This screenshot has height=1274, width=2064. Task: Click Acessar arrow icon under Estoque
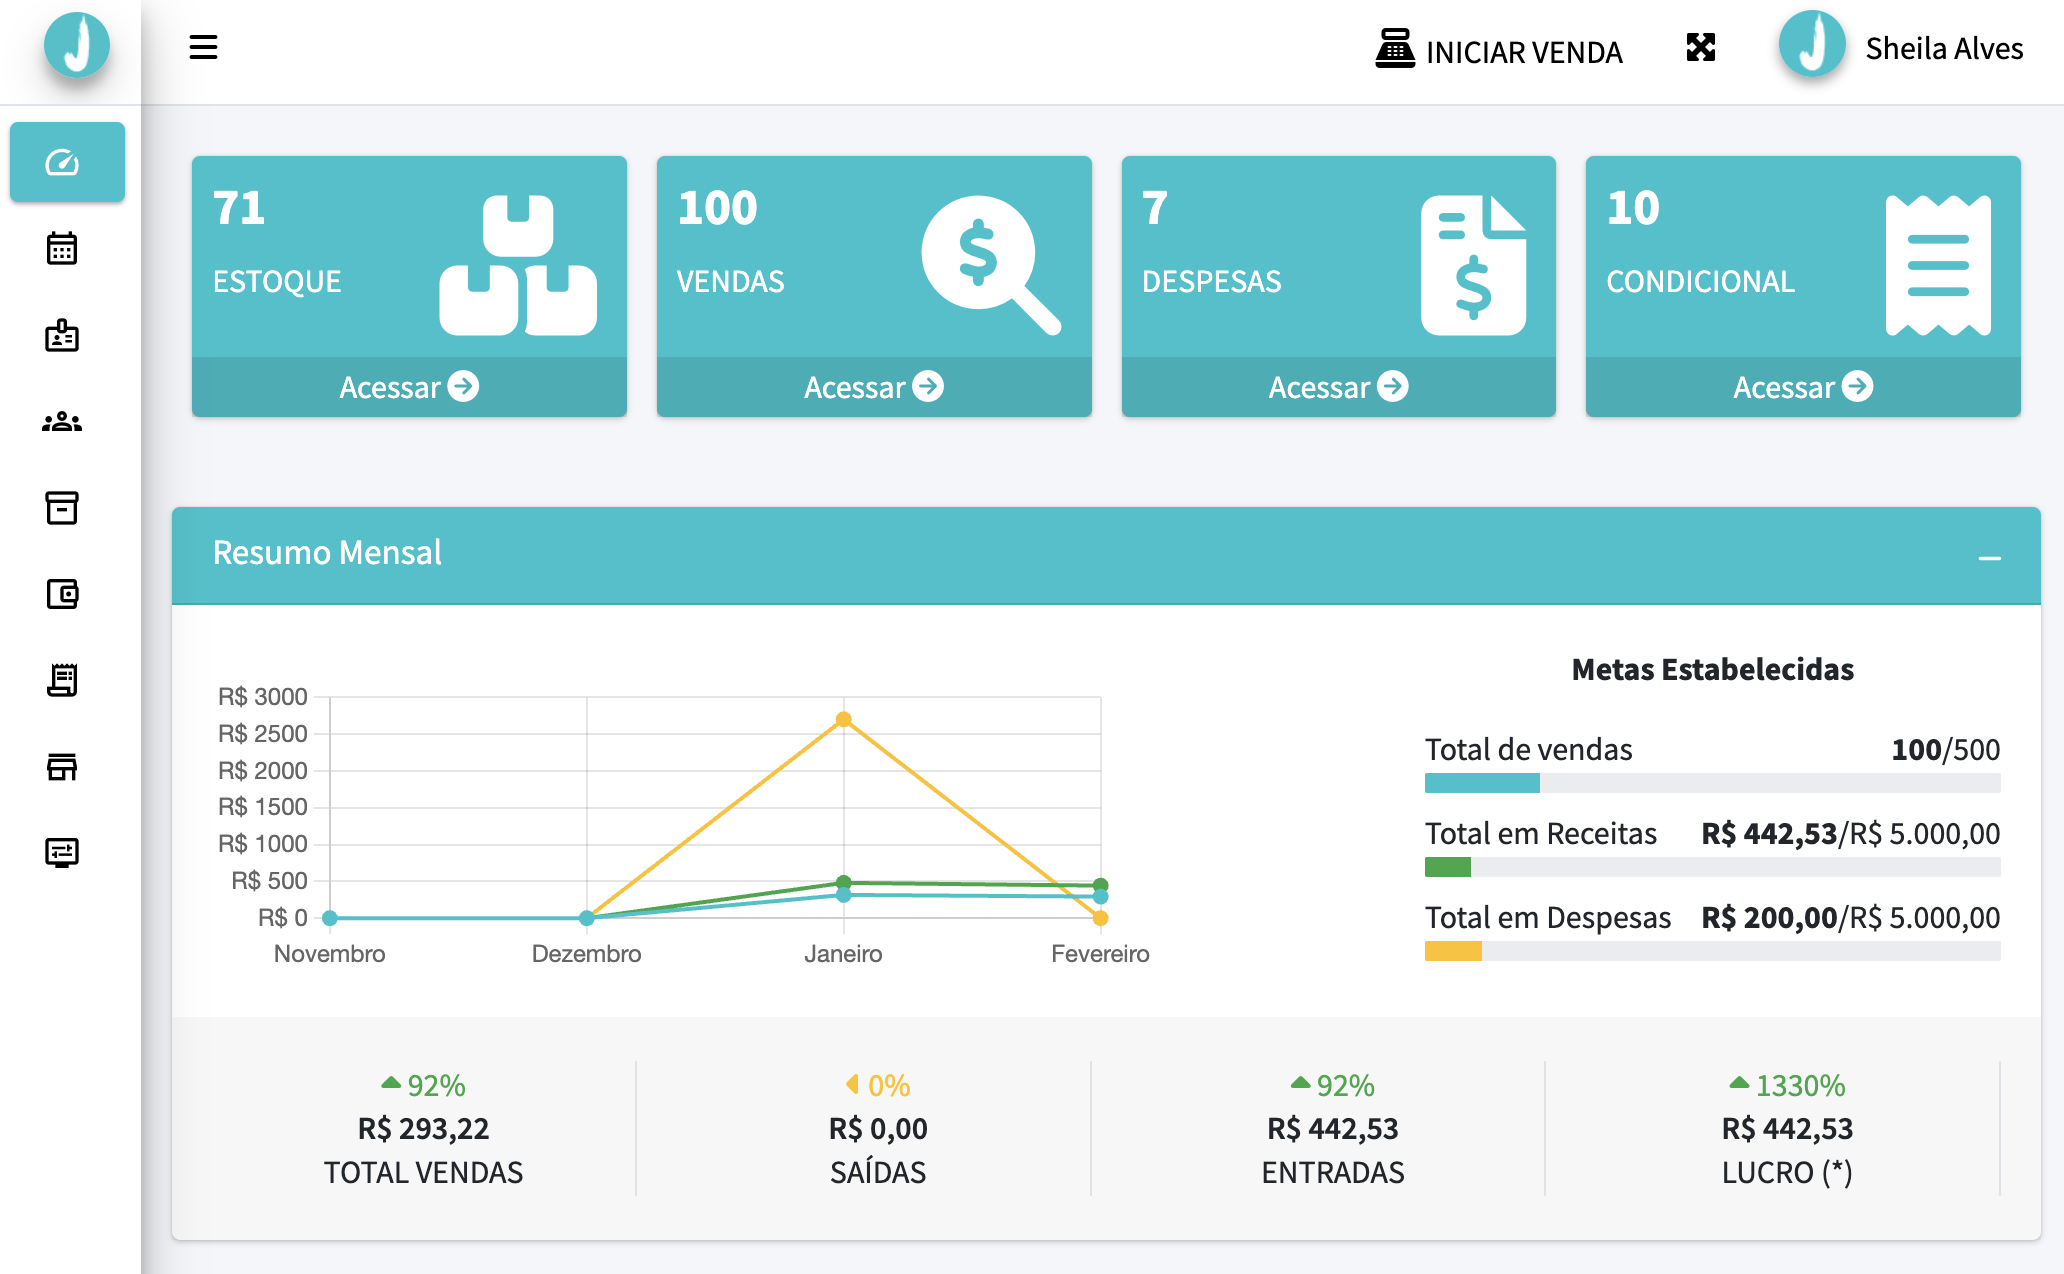(x=463, y=386)
